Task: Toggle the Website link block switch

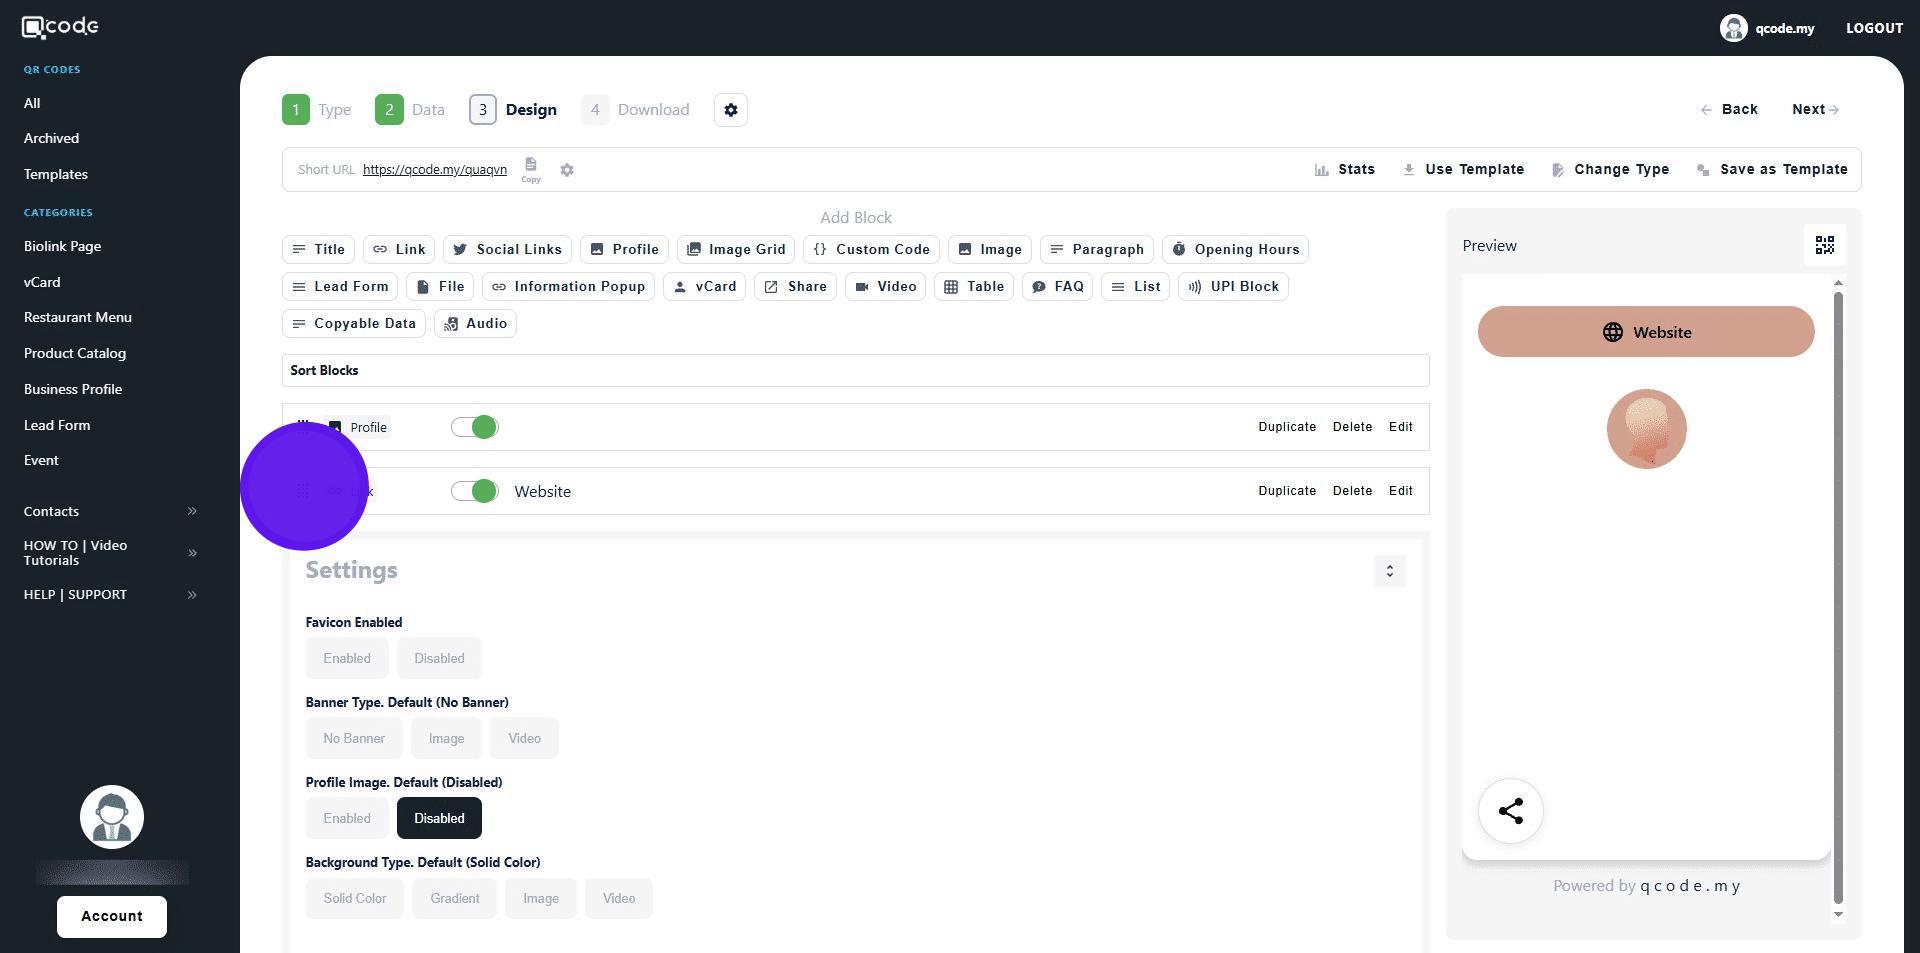Action: [474, 492]
